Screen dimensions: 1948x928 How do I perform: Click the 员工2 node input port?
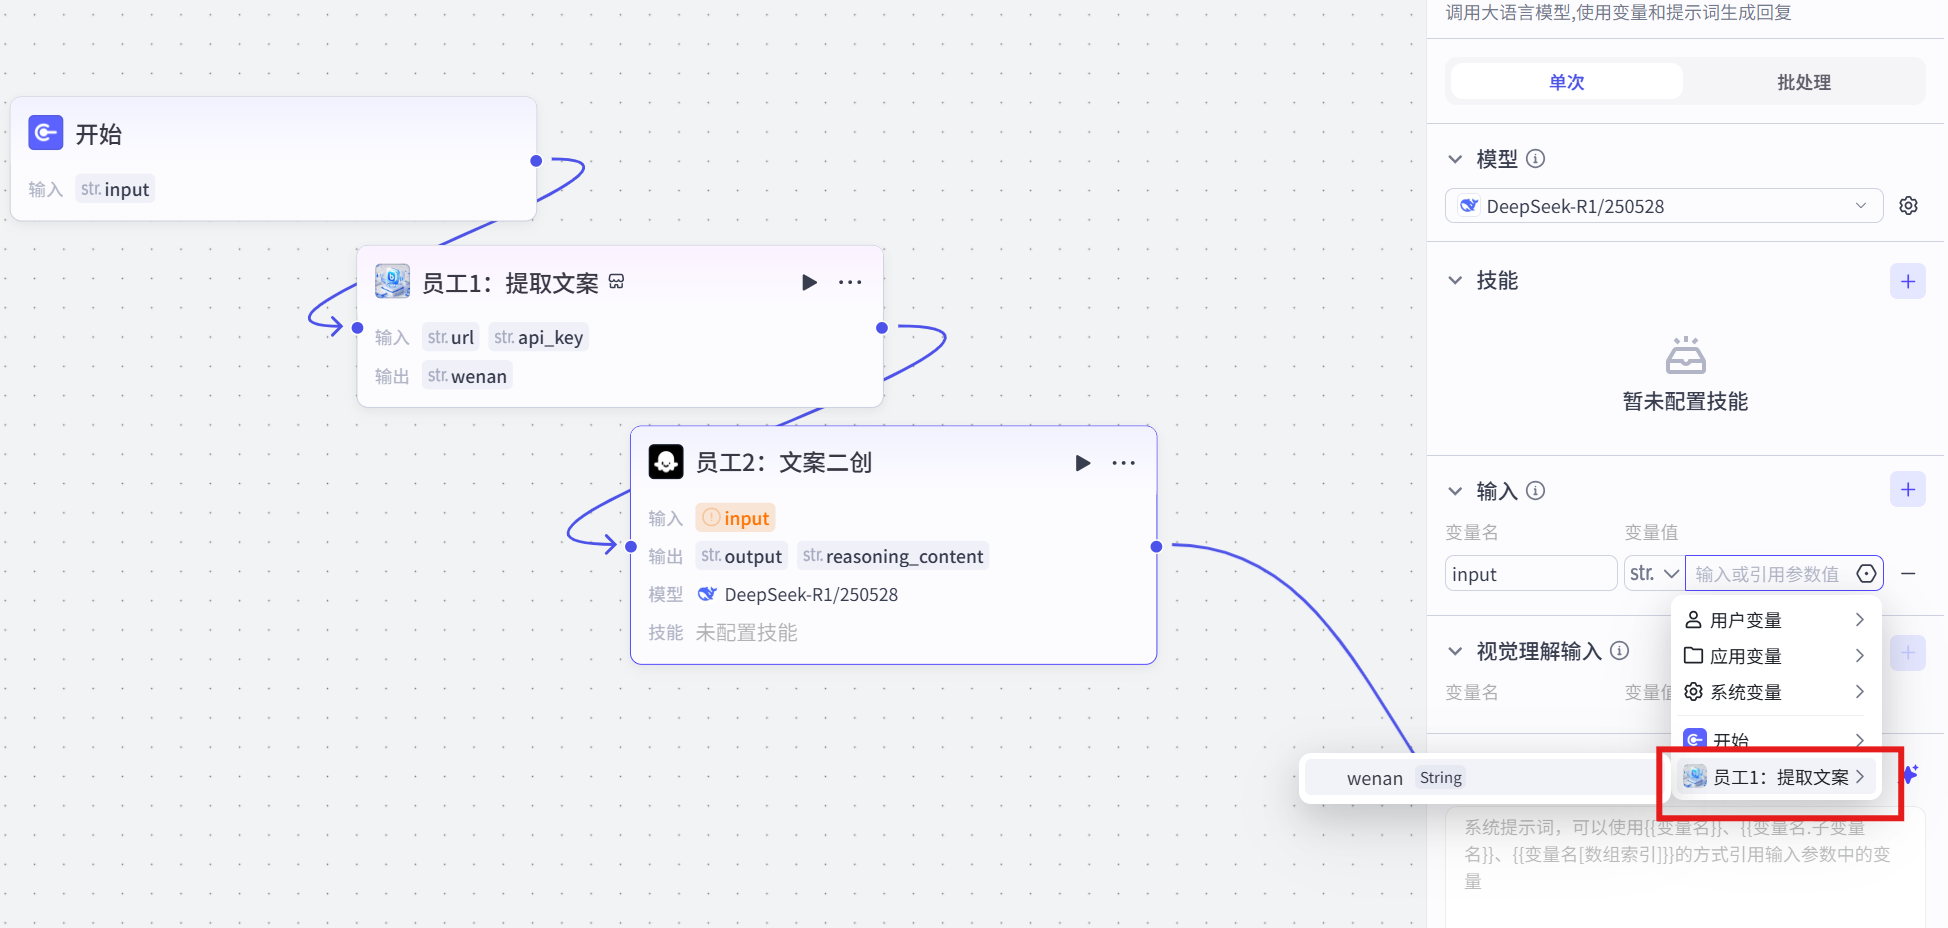point(630,546)
